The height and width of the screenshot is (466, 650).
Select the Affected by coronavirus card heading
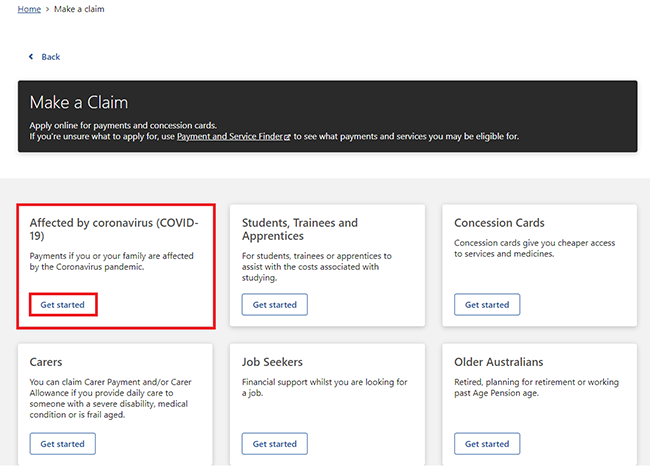[x=114, y=229]
